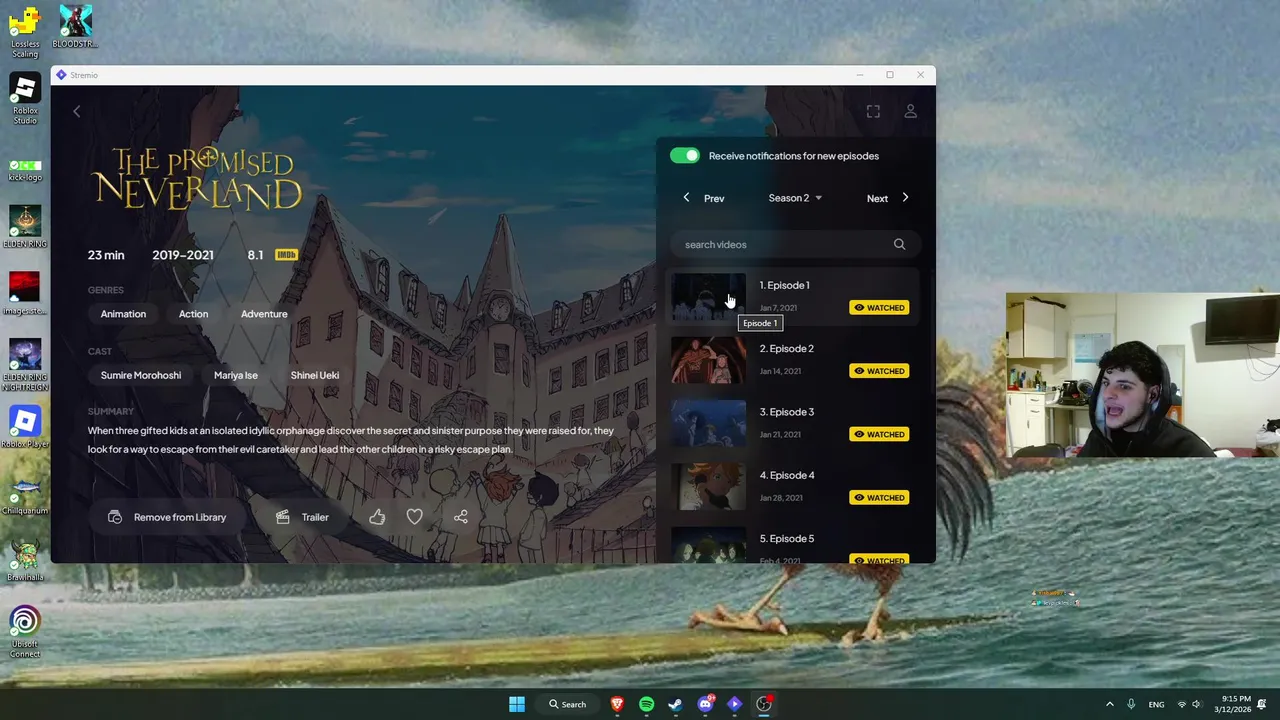Open ELDEN RING NIGHTREIGN desktop shortcut
The width and height of the screenshot is (1280, 720).
pos(25,366)
